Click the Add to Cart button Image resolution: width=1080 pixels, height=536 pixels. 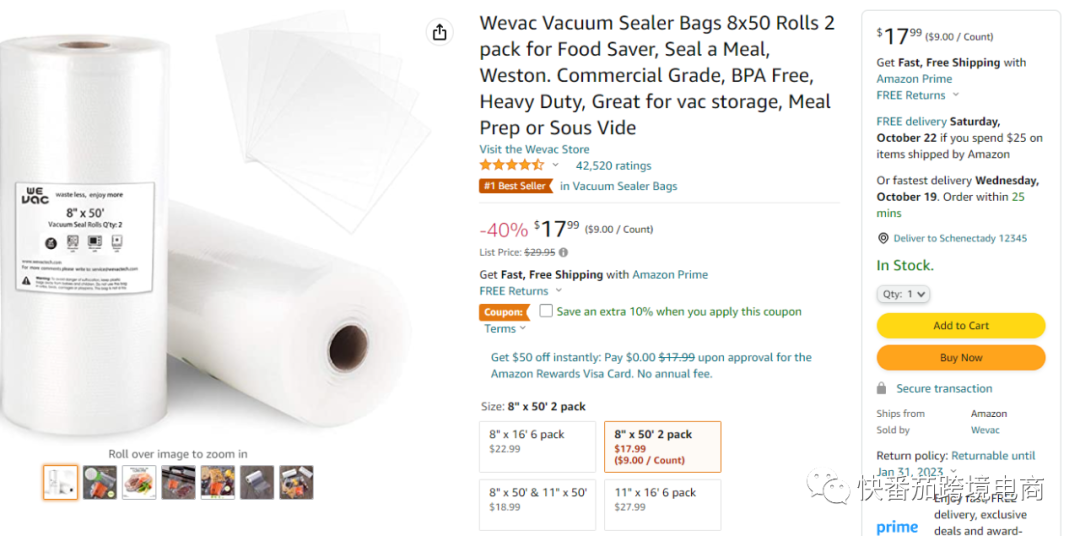click(x=961, y=325)
